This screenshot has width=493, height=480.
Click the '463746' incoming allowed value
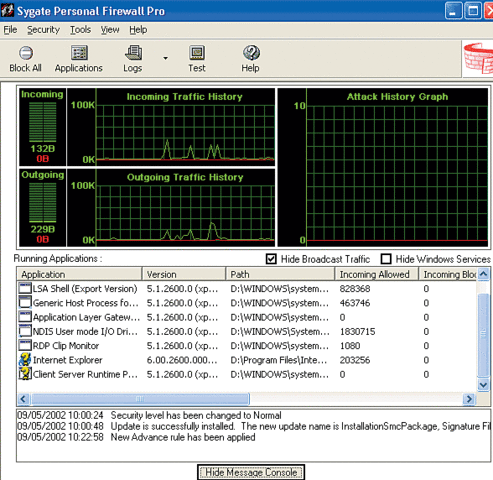click(x=355, y=303)
